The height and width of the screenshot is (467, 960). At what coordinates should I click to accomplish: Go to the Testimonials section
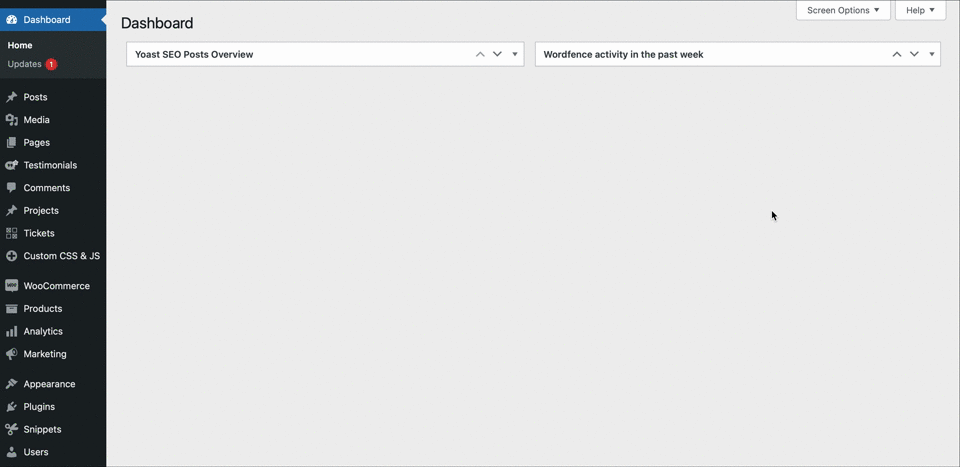tap(50, 165)
